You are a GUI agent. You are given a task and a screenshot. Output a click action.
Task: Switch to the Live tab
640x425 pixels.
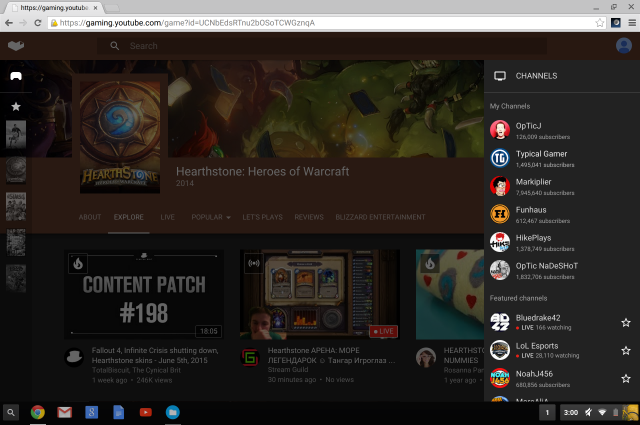tap(167, 217)
